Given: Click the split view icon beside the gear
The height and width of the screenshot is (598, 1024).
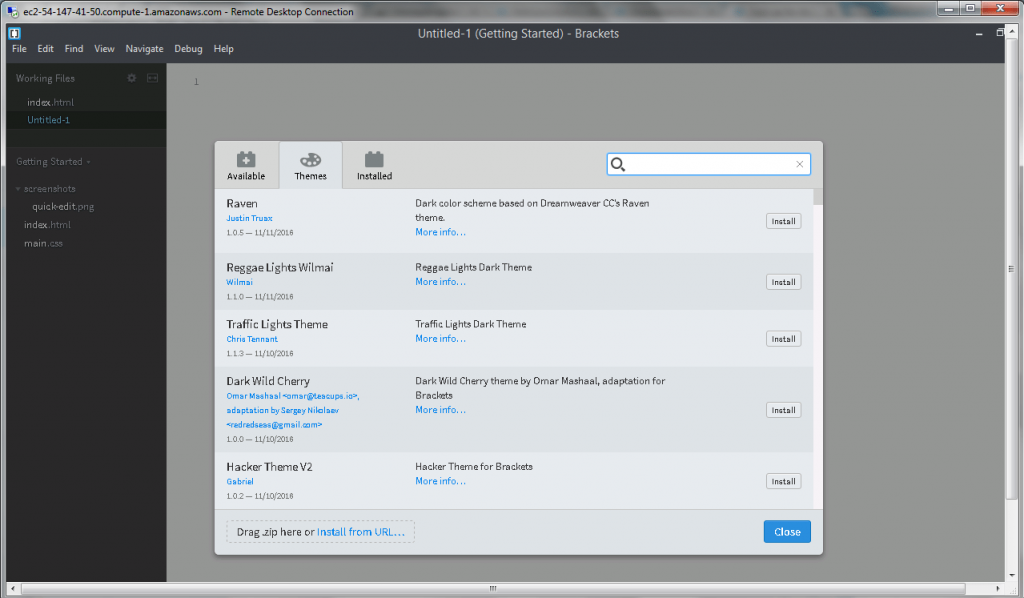Looking at the screenshot, I should pos(152,77).
